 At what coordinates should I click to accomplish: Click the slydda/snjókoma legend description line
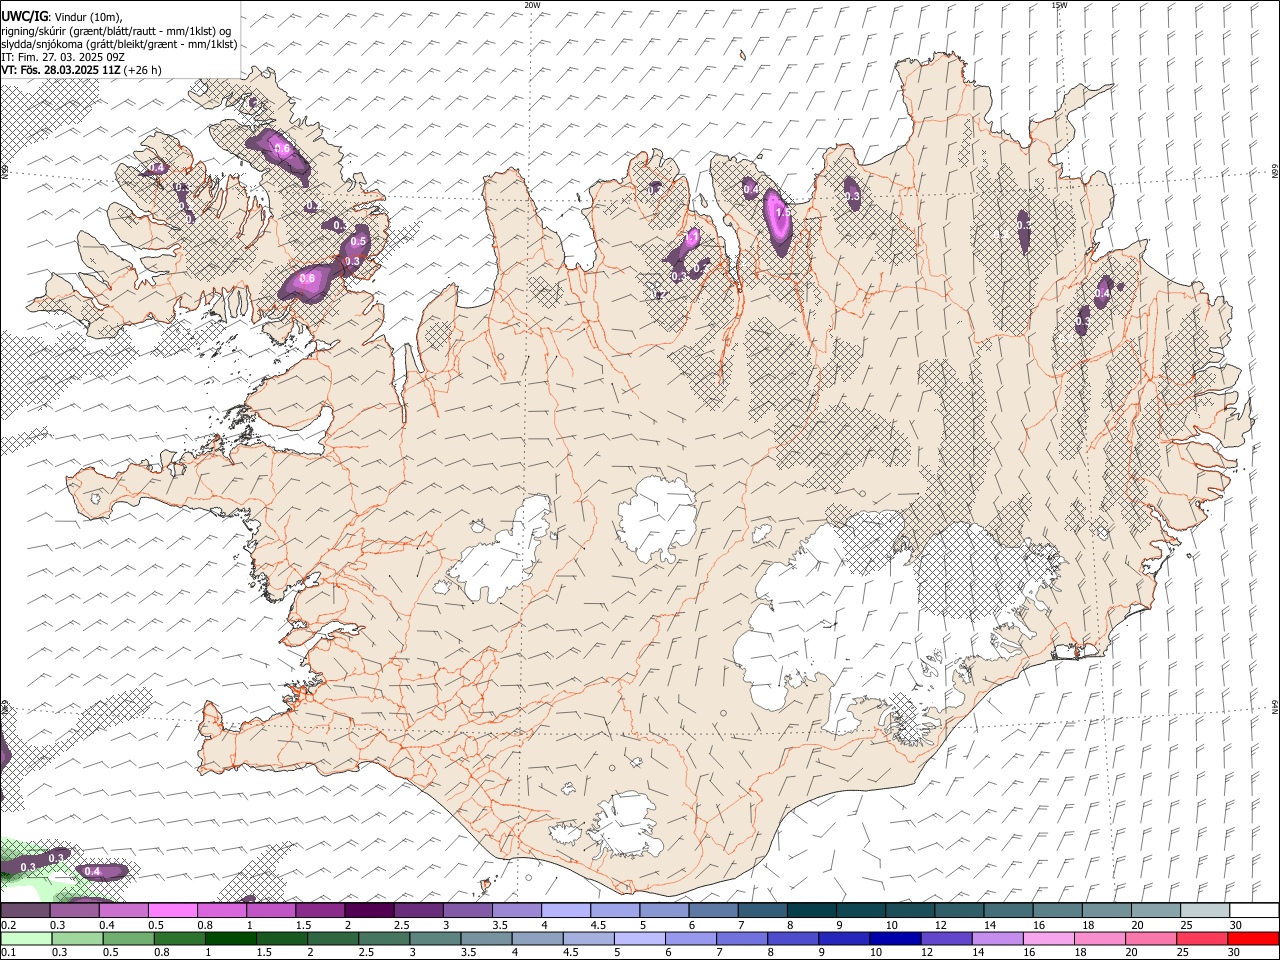[119, 44]
